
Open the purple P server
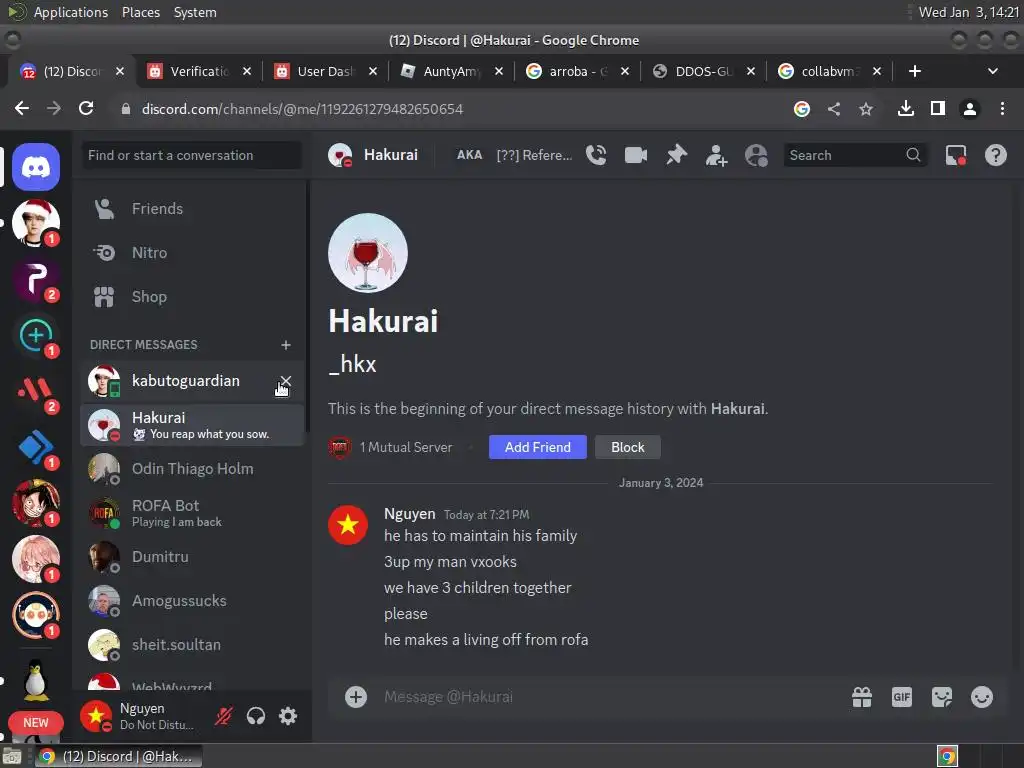[36, 279]
